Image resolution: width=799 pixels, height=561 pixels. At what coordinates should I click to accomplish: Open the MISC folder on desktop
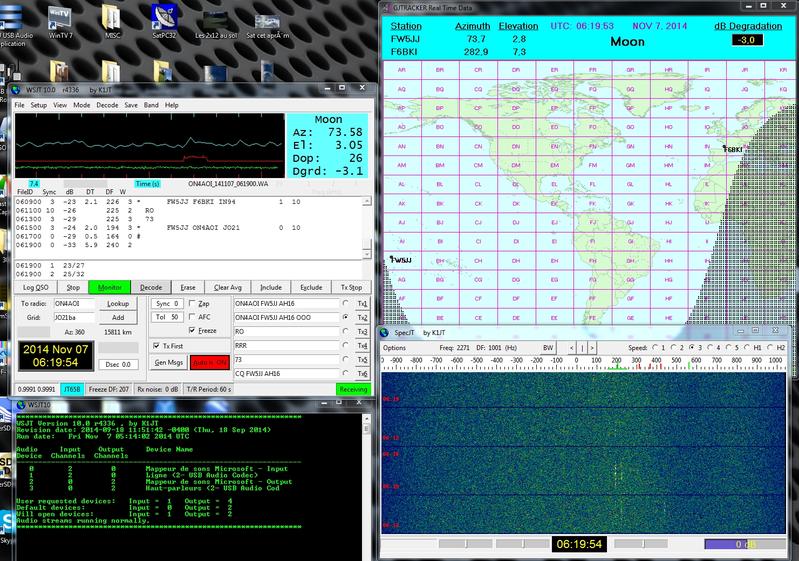112,22
